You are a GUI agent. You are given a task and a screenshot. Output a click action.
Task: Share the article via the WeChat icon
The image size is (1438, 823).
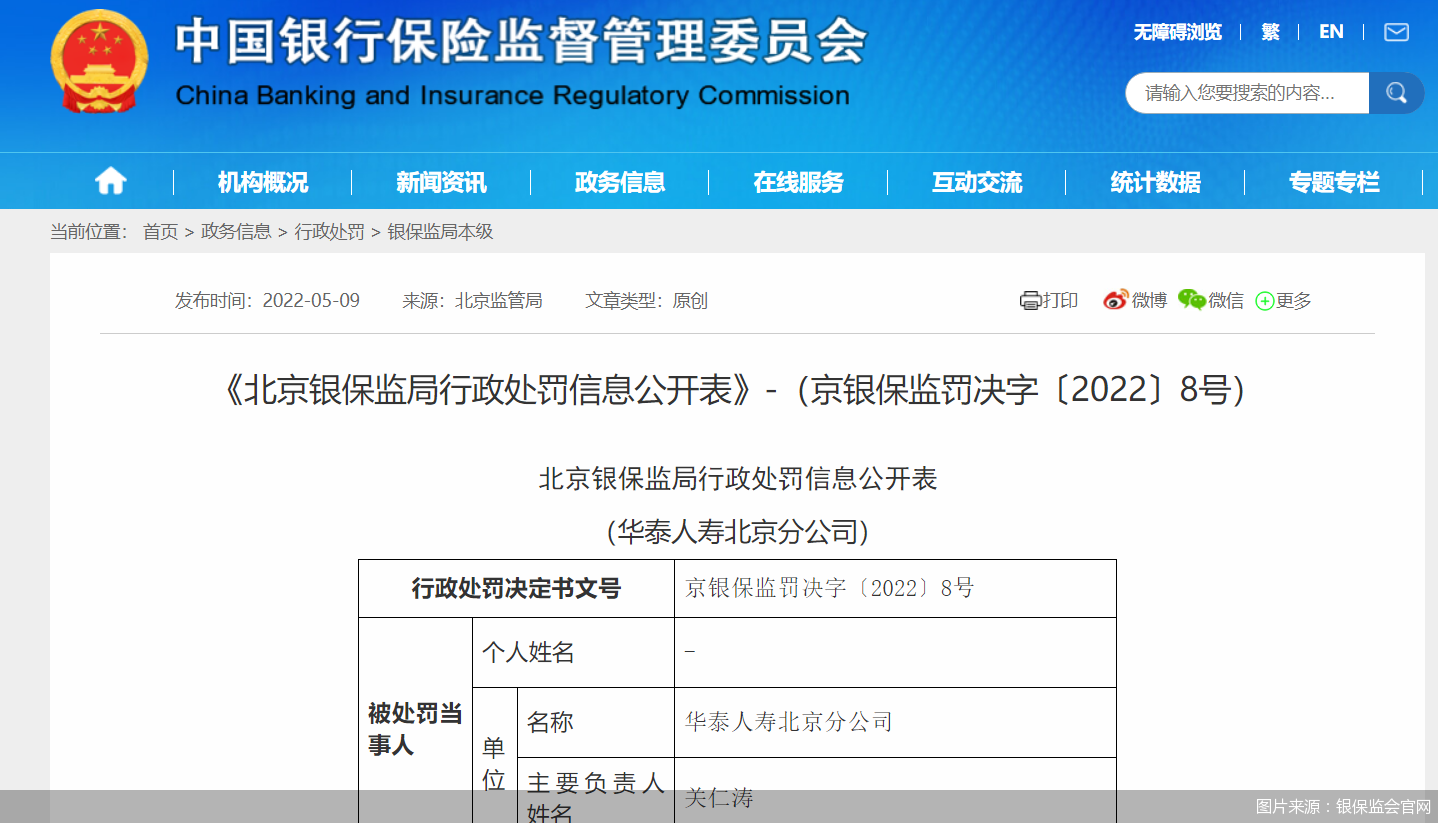1190,300
